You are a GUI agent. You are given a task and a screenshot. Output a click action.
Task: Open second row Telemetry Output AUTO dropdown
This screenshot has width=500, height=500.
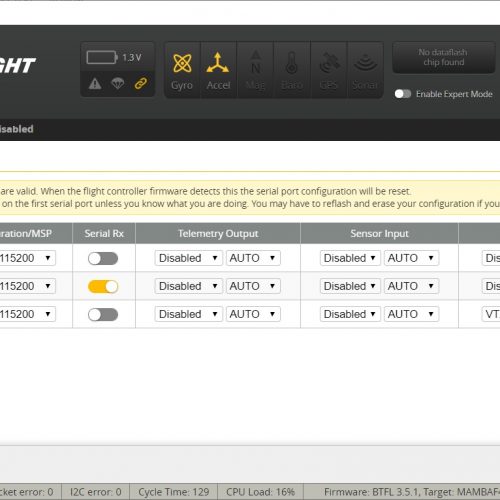tap(253, 286)
